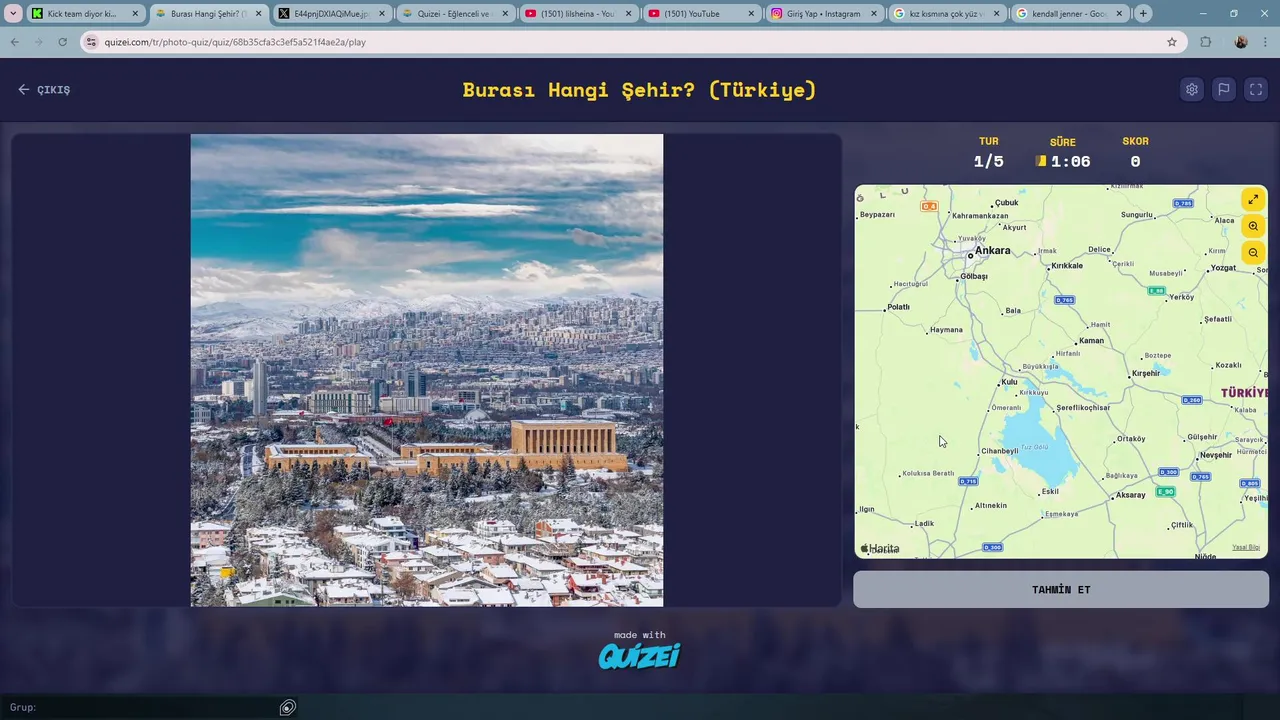Select Aksaray on the map
1280x720 pixels.
point(1130,495)
